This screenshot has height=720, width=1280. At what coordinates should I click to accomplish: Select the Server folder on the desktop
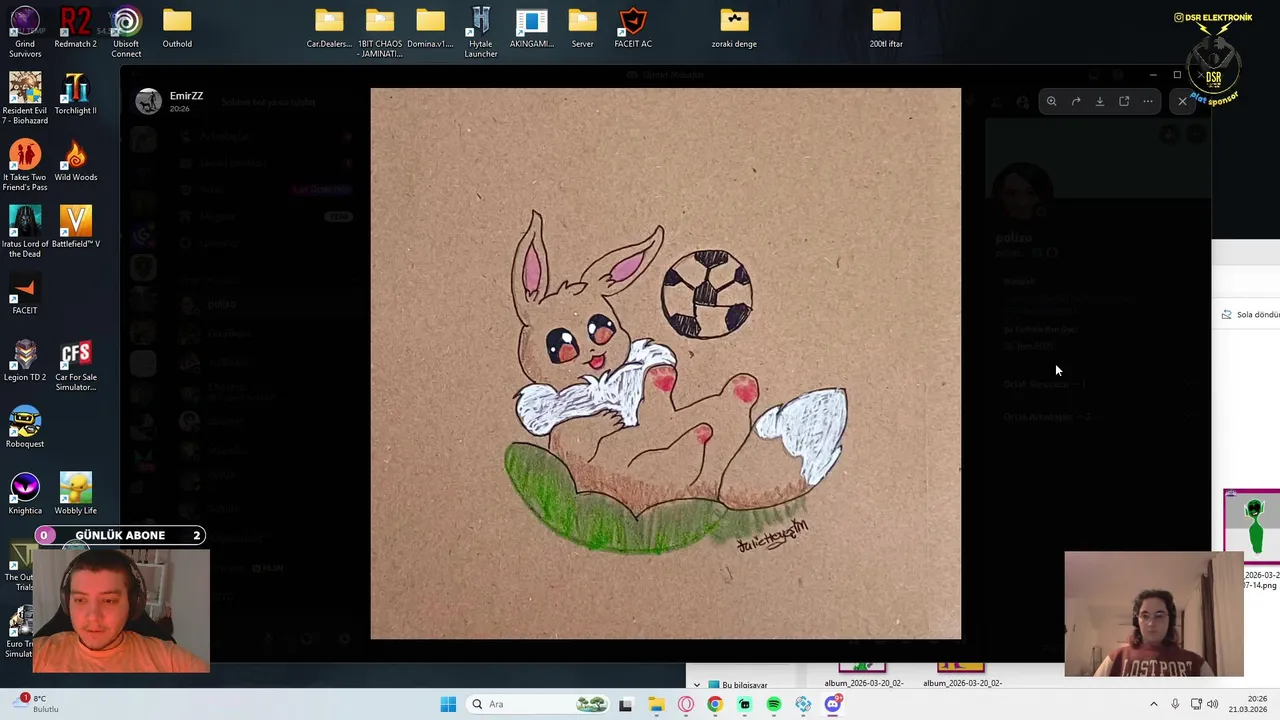(x=582, y=28)
